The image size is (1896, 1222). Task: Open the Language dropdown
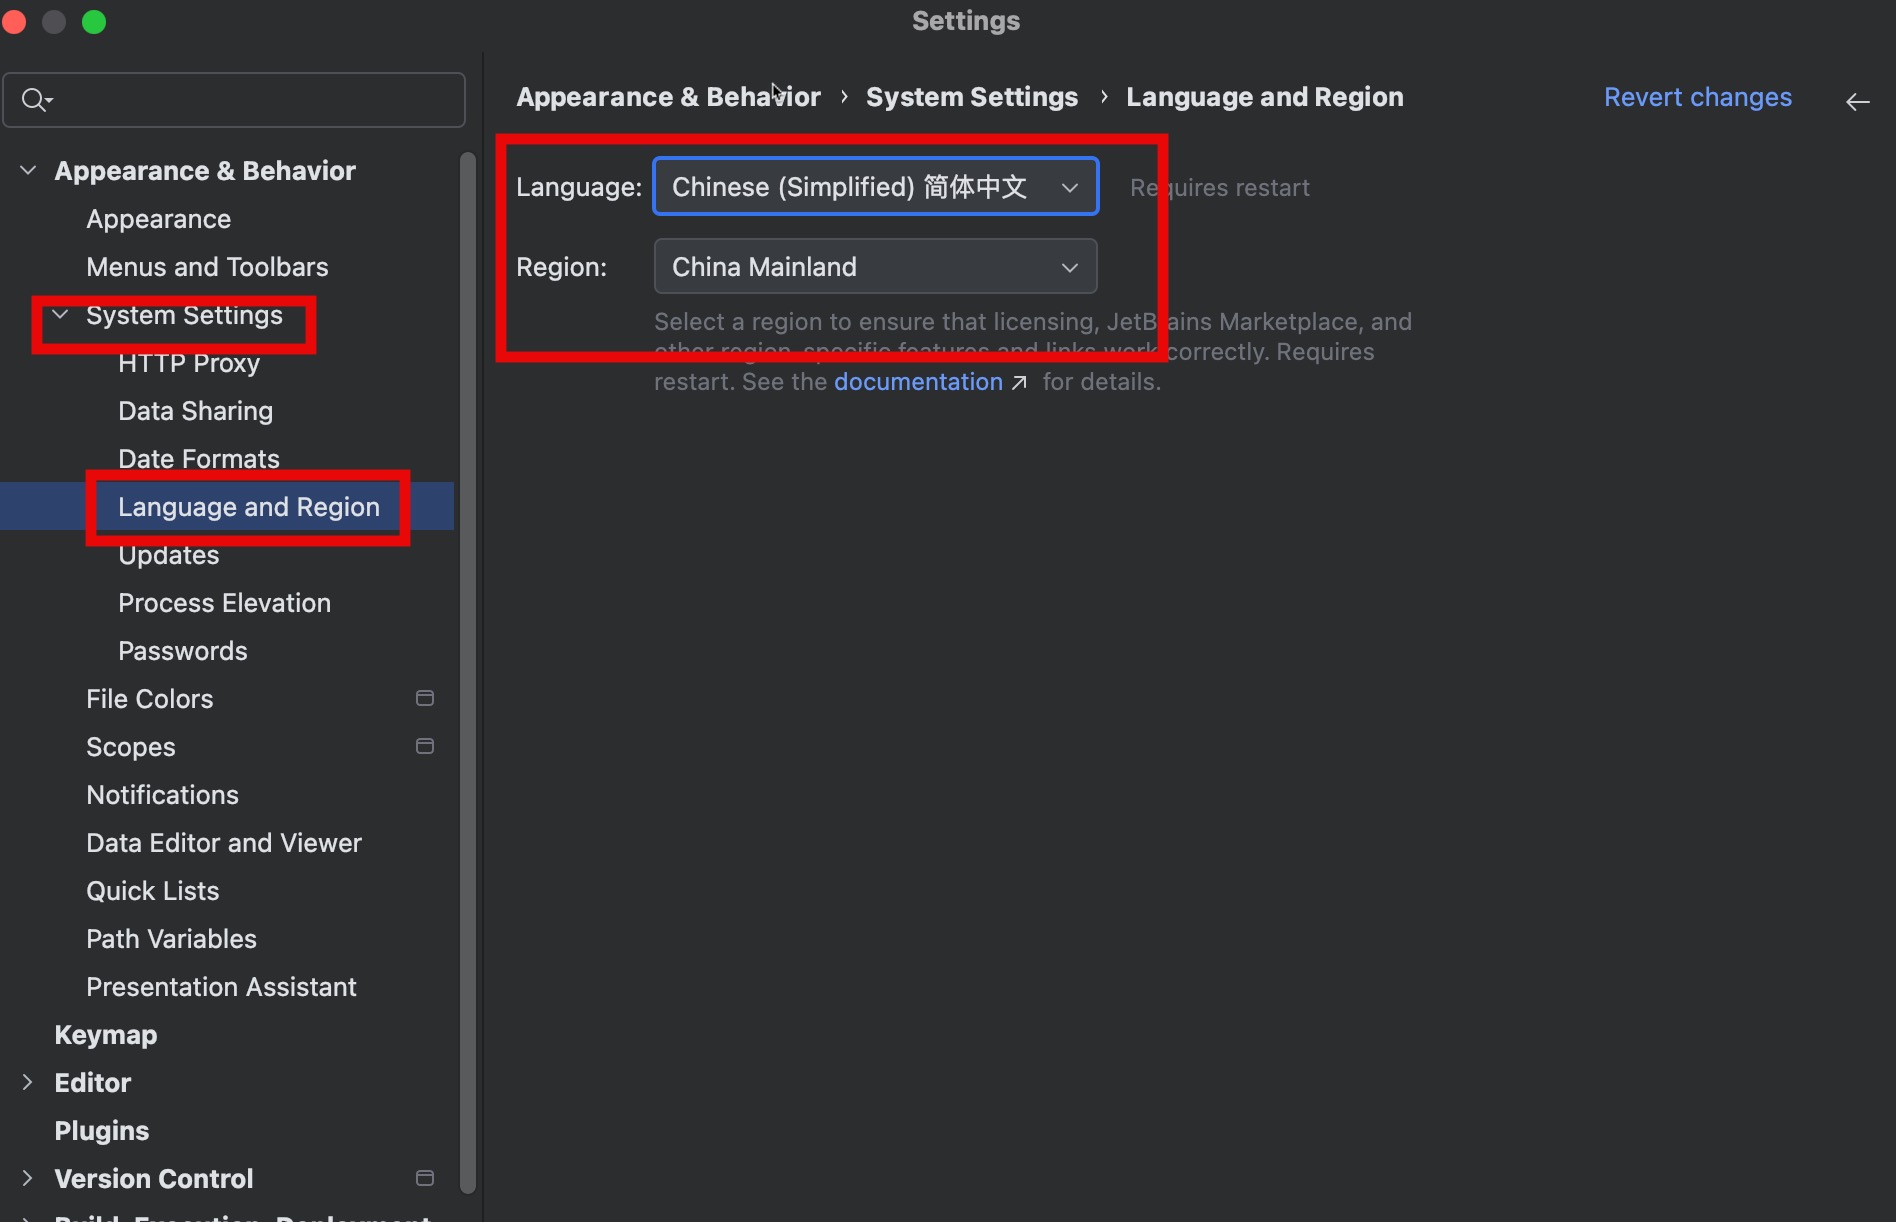[875, 187]
